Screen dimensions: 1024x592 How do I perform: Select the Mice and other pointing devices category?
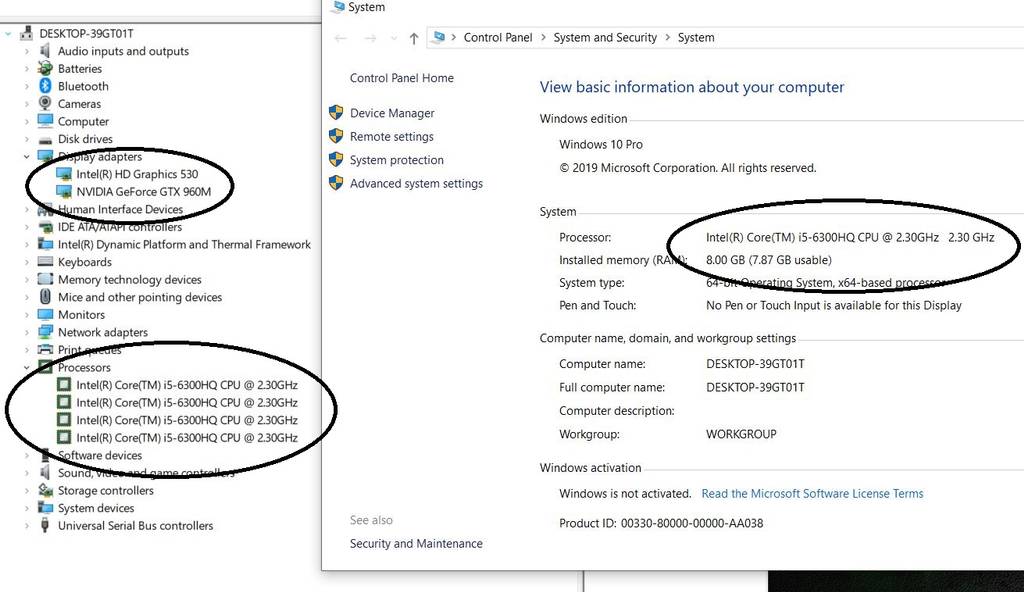[x=140, y=297]
